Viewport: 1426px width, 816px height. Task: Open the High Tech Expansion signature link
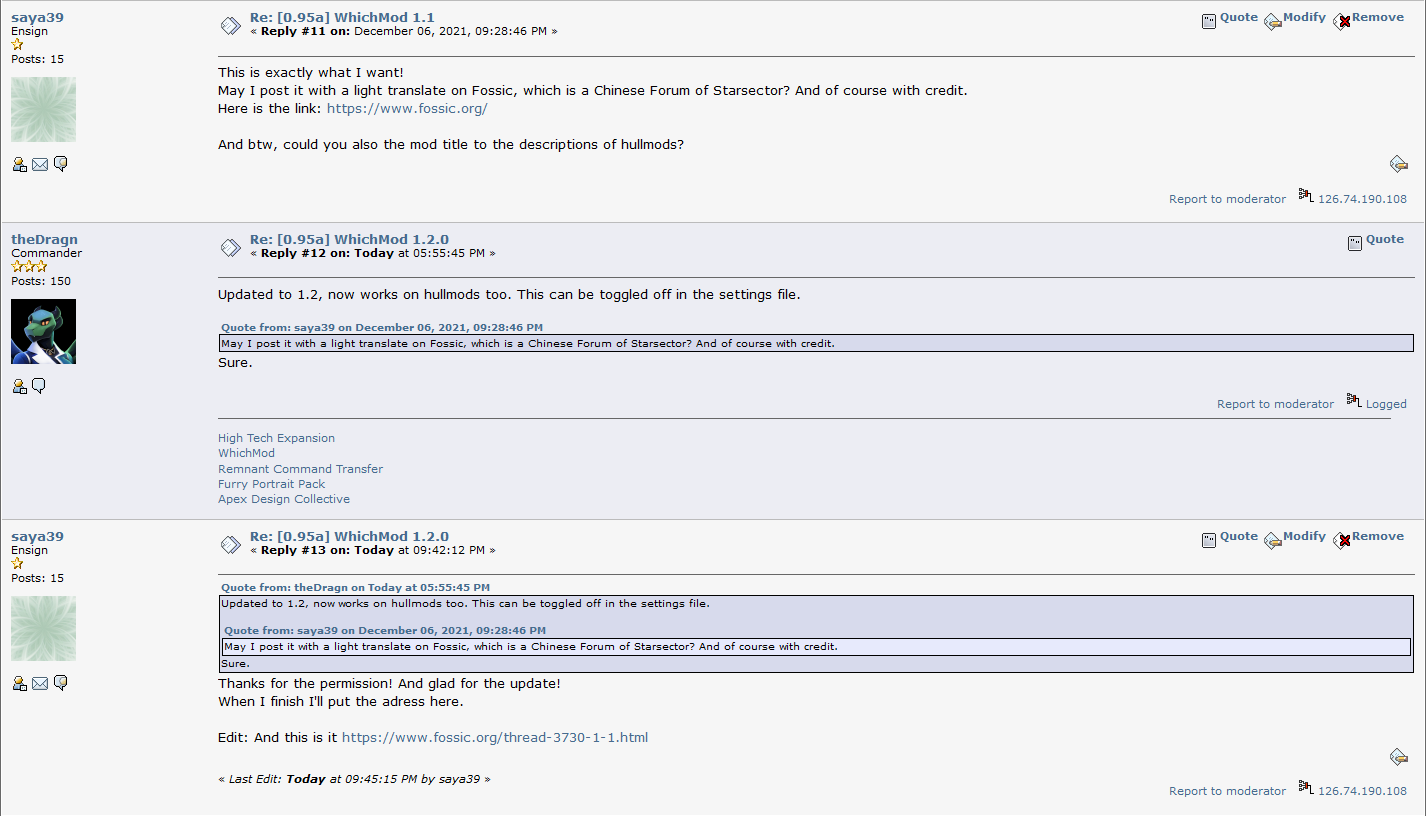(x=276, y=438)
